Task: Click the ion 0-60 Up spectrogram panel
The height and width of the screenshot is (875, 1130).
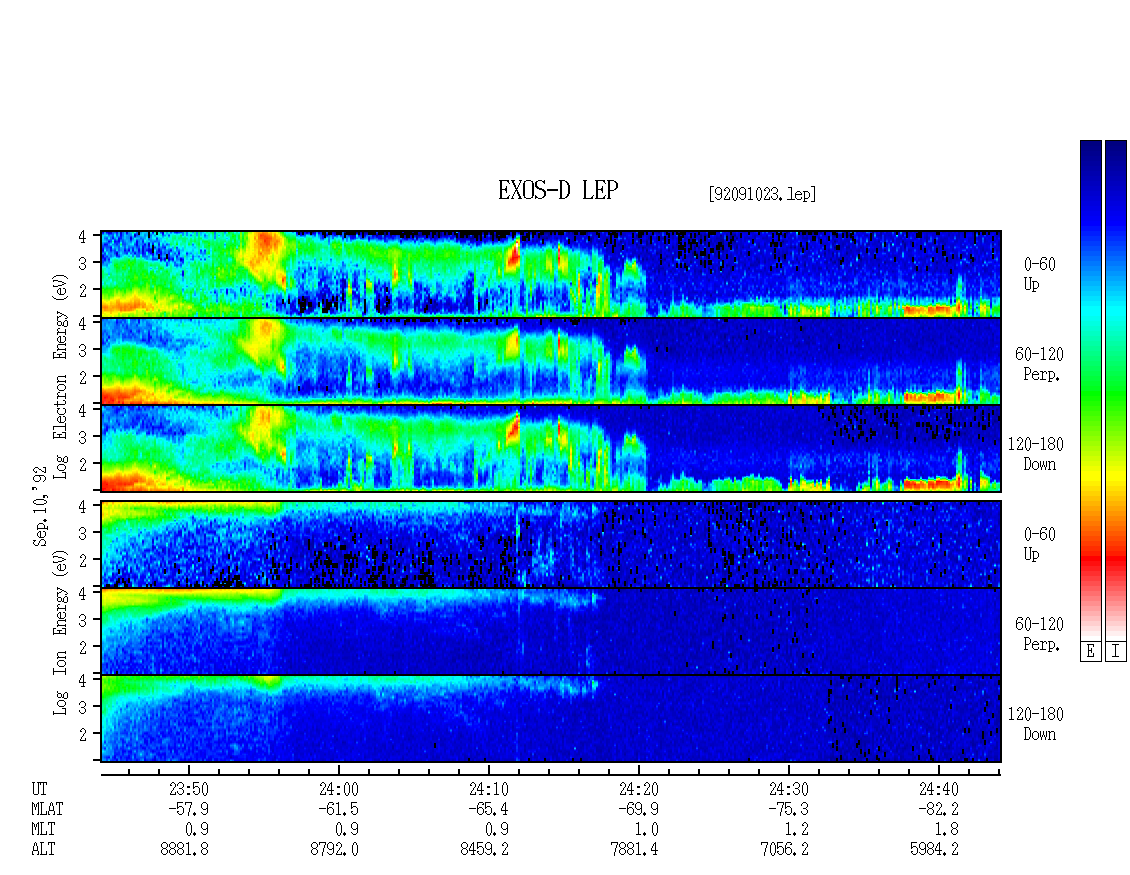Action: 551,544
